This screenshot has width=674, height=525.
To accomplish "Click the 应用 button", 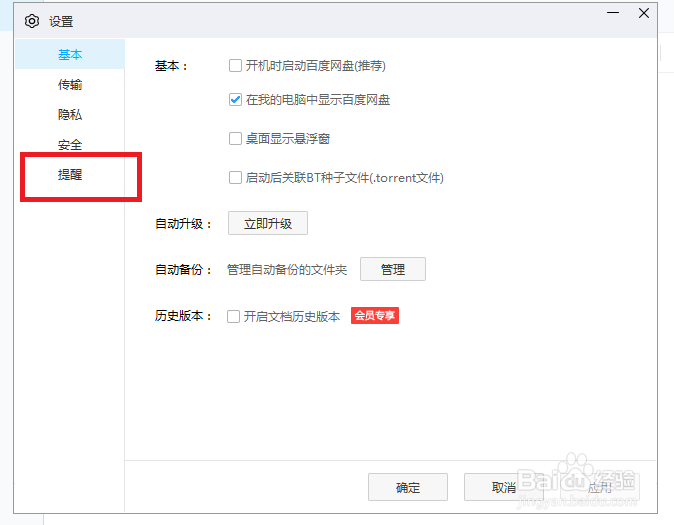I will point(600,487).
